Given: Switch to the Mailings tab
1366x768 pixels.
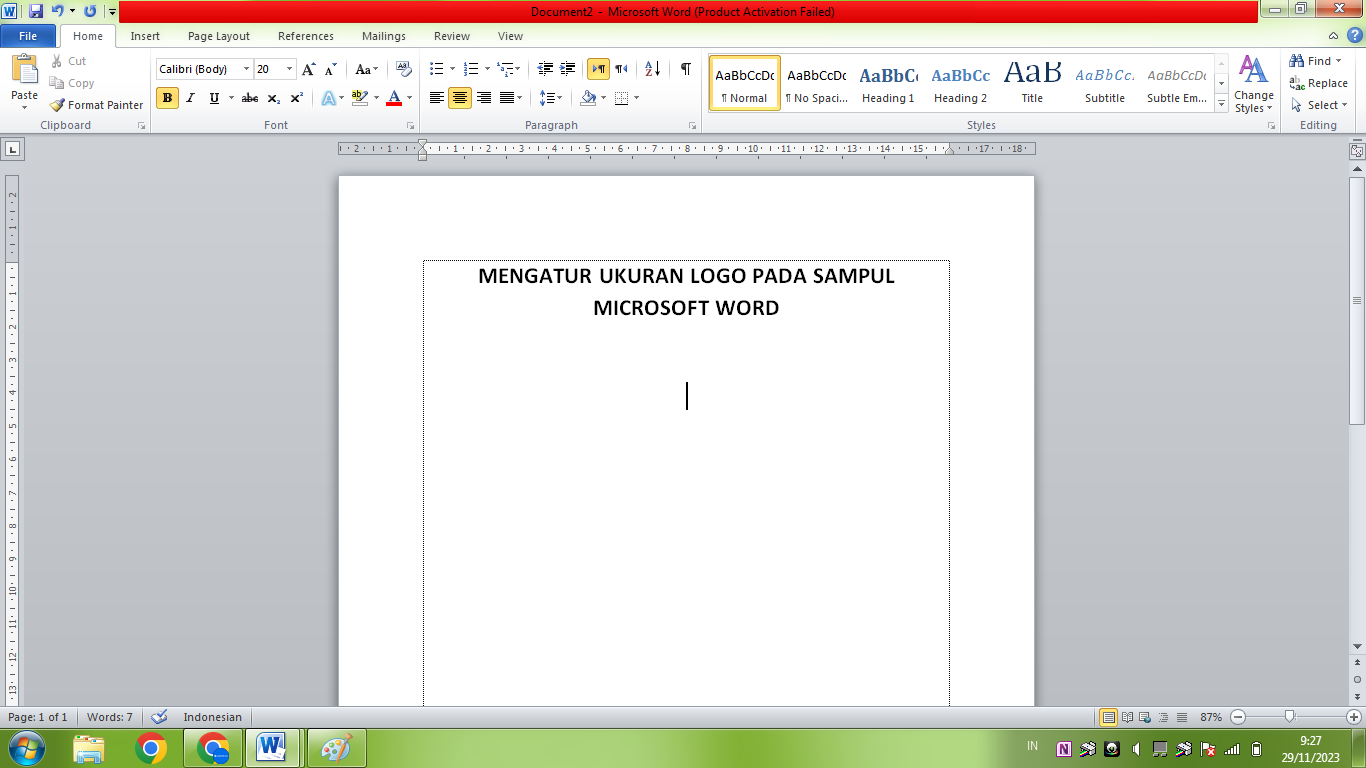Looking at the screenshot, I should (383, 35).
